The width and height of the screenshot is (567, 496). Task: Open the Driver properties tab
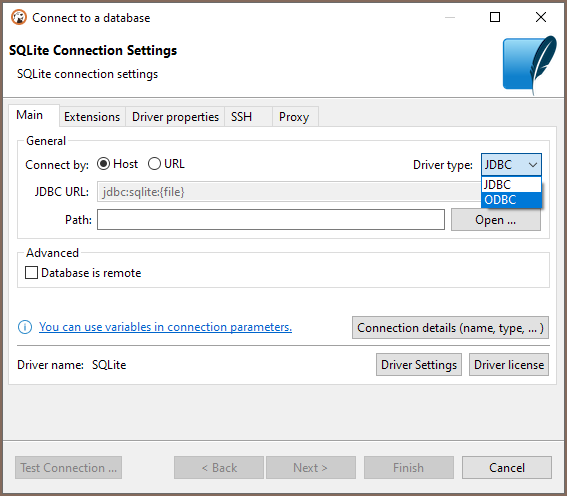pyautogui.click(x=175, y=117)
